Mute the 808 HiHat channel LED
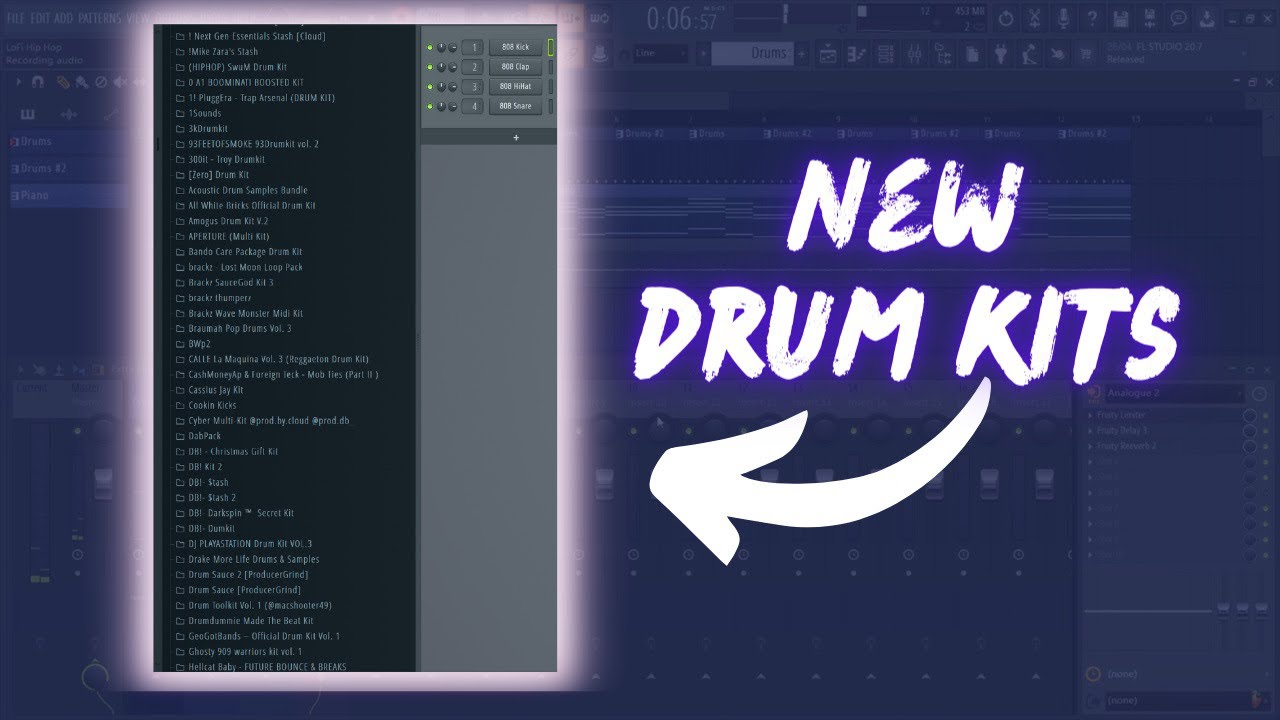This screenshot has width=1280, height=720. (429, 87)
